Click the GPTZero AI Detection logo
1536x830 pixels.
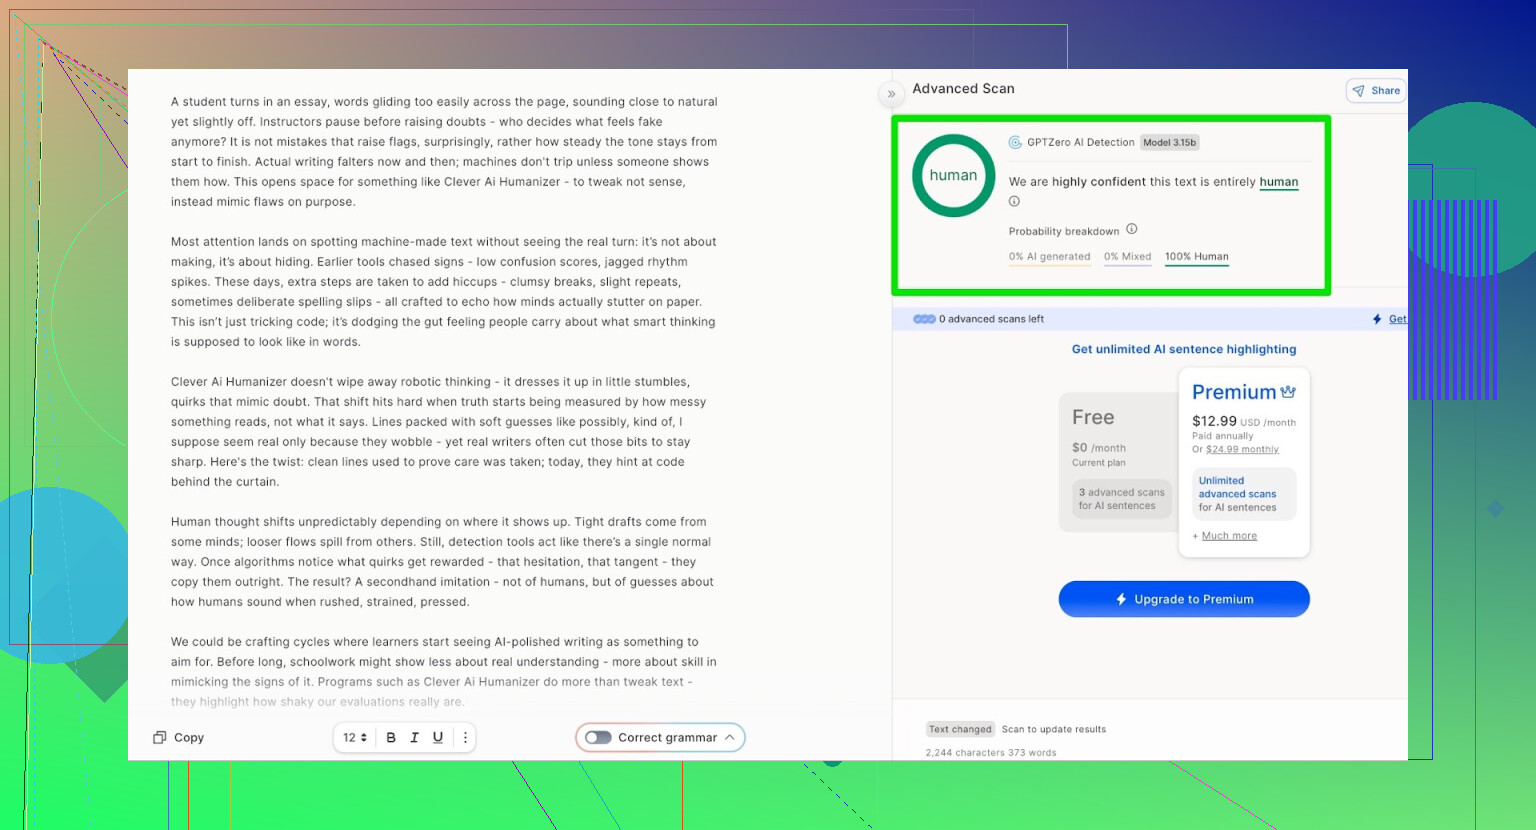[1015, 143]
